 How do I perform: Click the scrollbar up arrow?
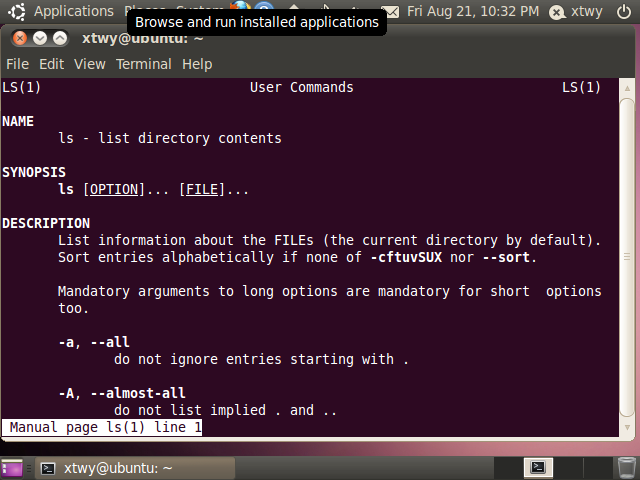coord(627,88)
